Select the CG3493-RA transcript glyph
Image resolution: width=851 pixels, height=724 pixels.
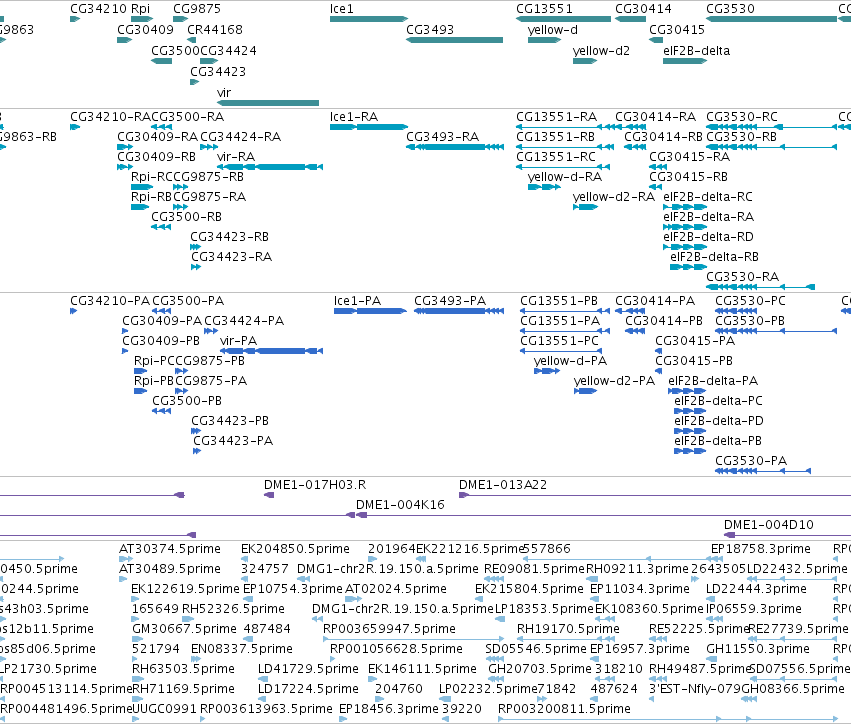[x=455, y=147]
